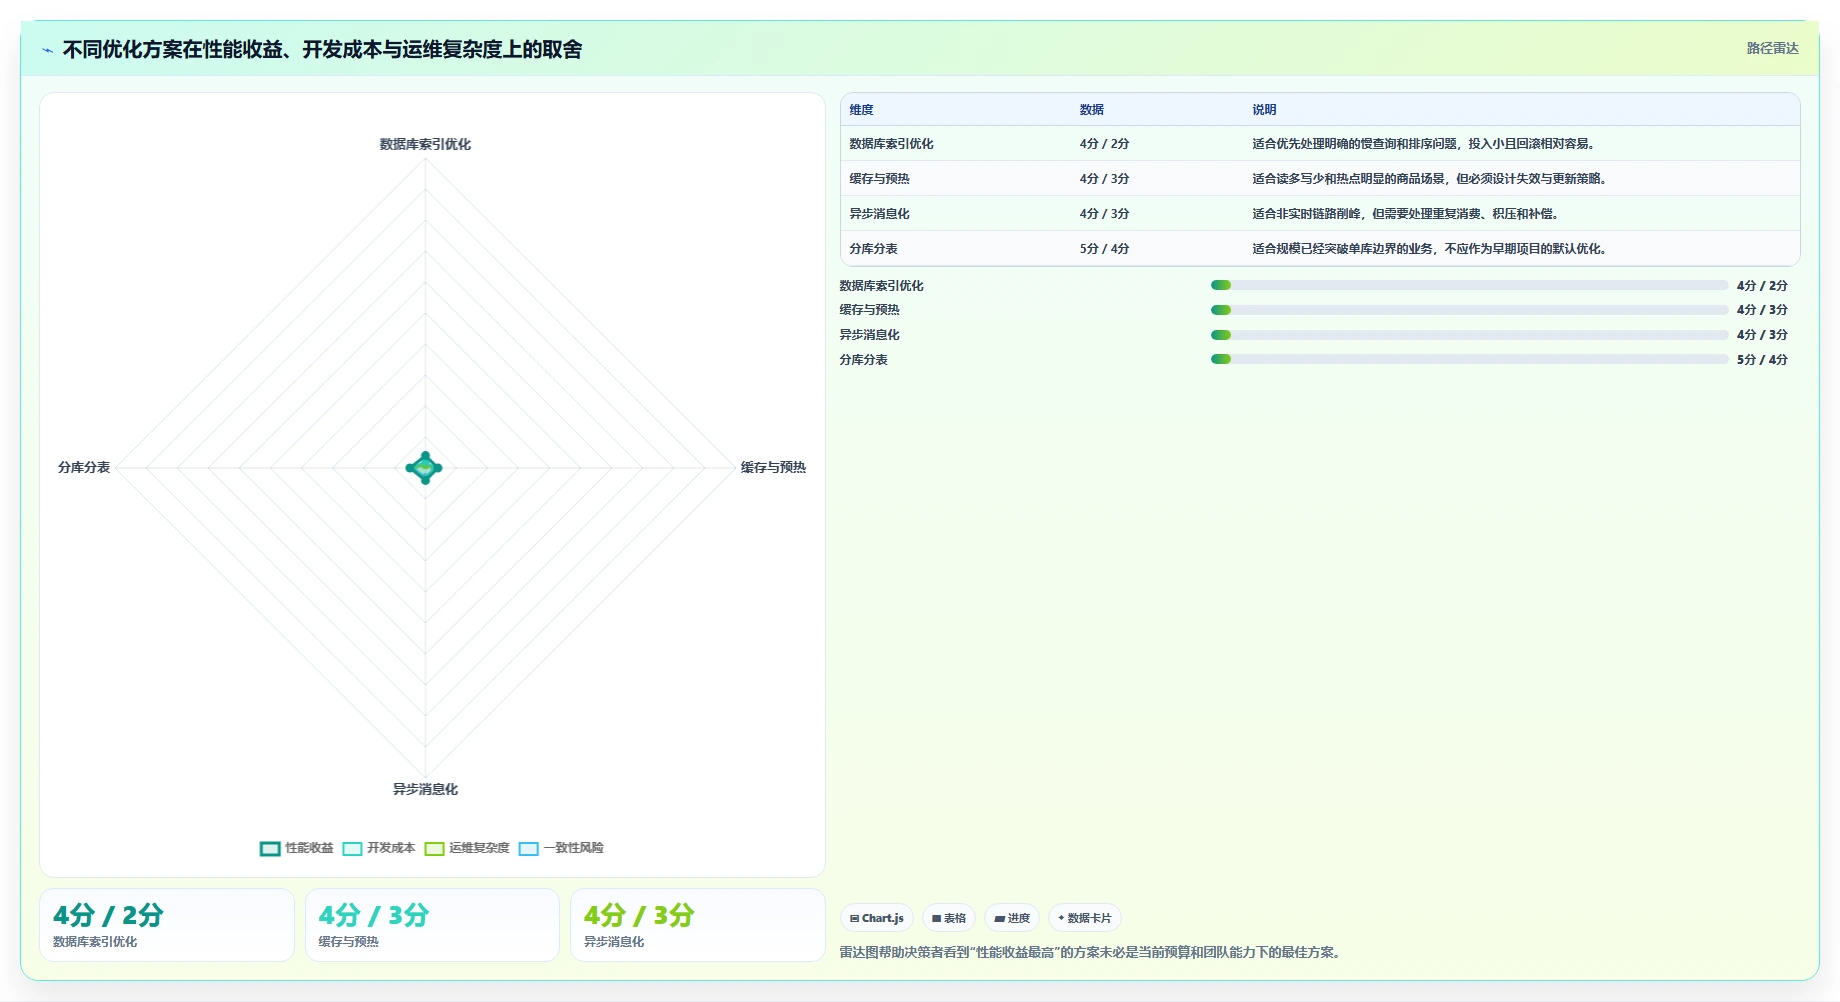
Task: Open the 数据库索引优化 stat card
Action: (x=167, y=925)
